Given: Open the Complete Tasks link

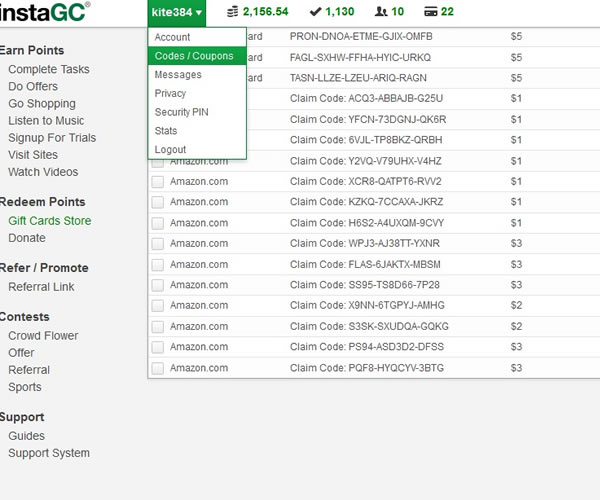Looking at the screenshot, I should pos(48,70).
